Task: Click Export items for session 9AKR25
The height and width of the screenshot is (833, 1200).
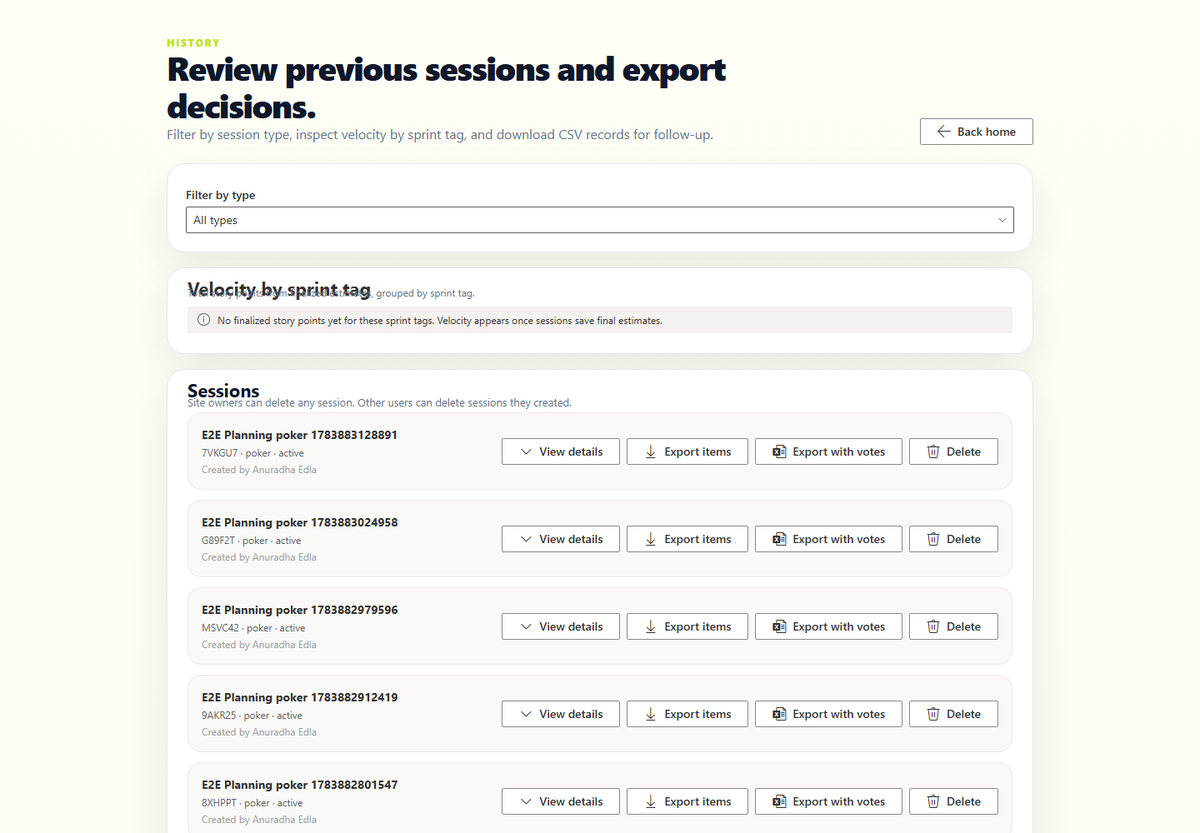Action: tap(687, 714)
